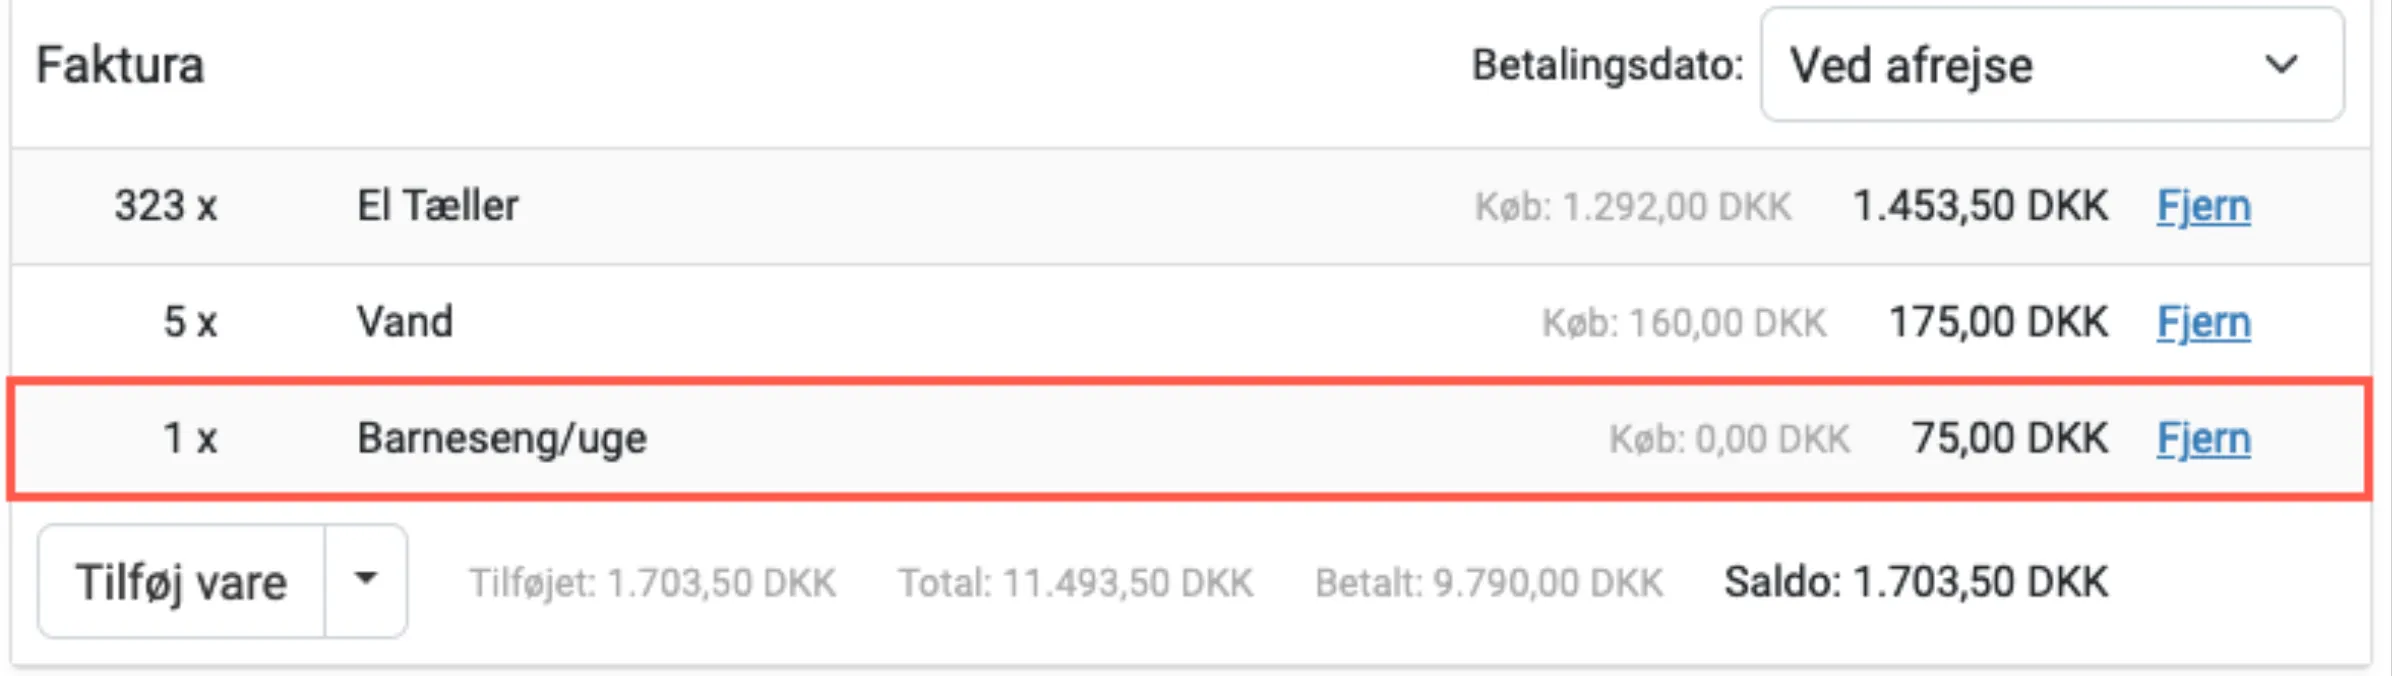
Task: Click the 1.453,50 DKK price for El Tæller
Action: (x=1980, y=206)
